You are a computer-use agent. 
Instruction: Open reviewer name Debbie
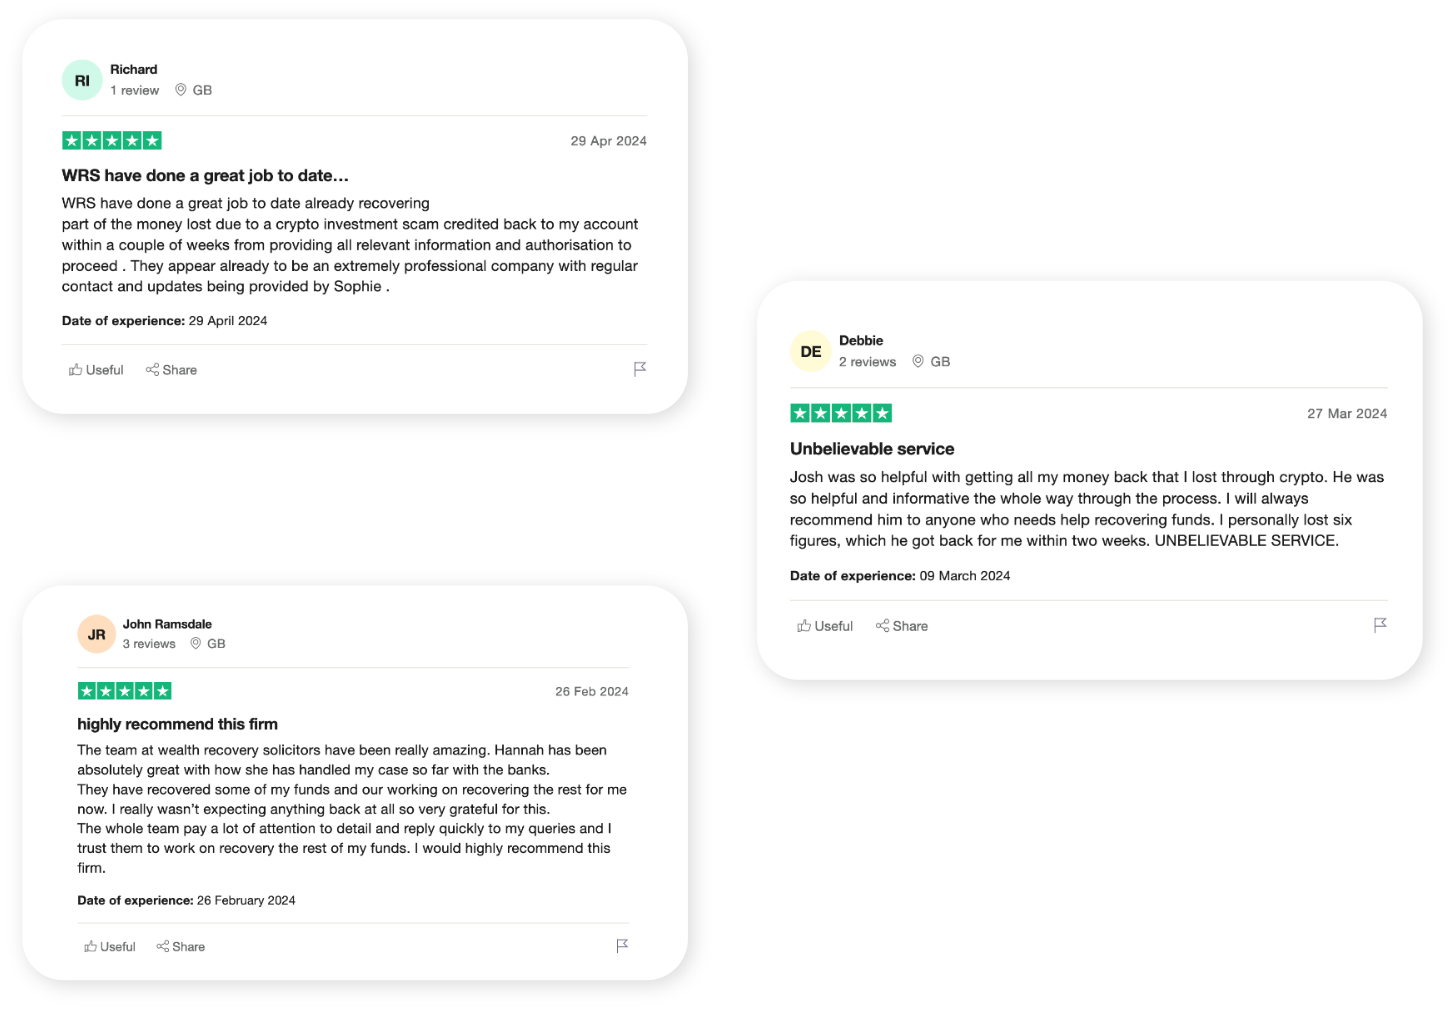pyautogui.click(x=861, y=341)
